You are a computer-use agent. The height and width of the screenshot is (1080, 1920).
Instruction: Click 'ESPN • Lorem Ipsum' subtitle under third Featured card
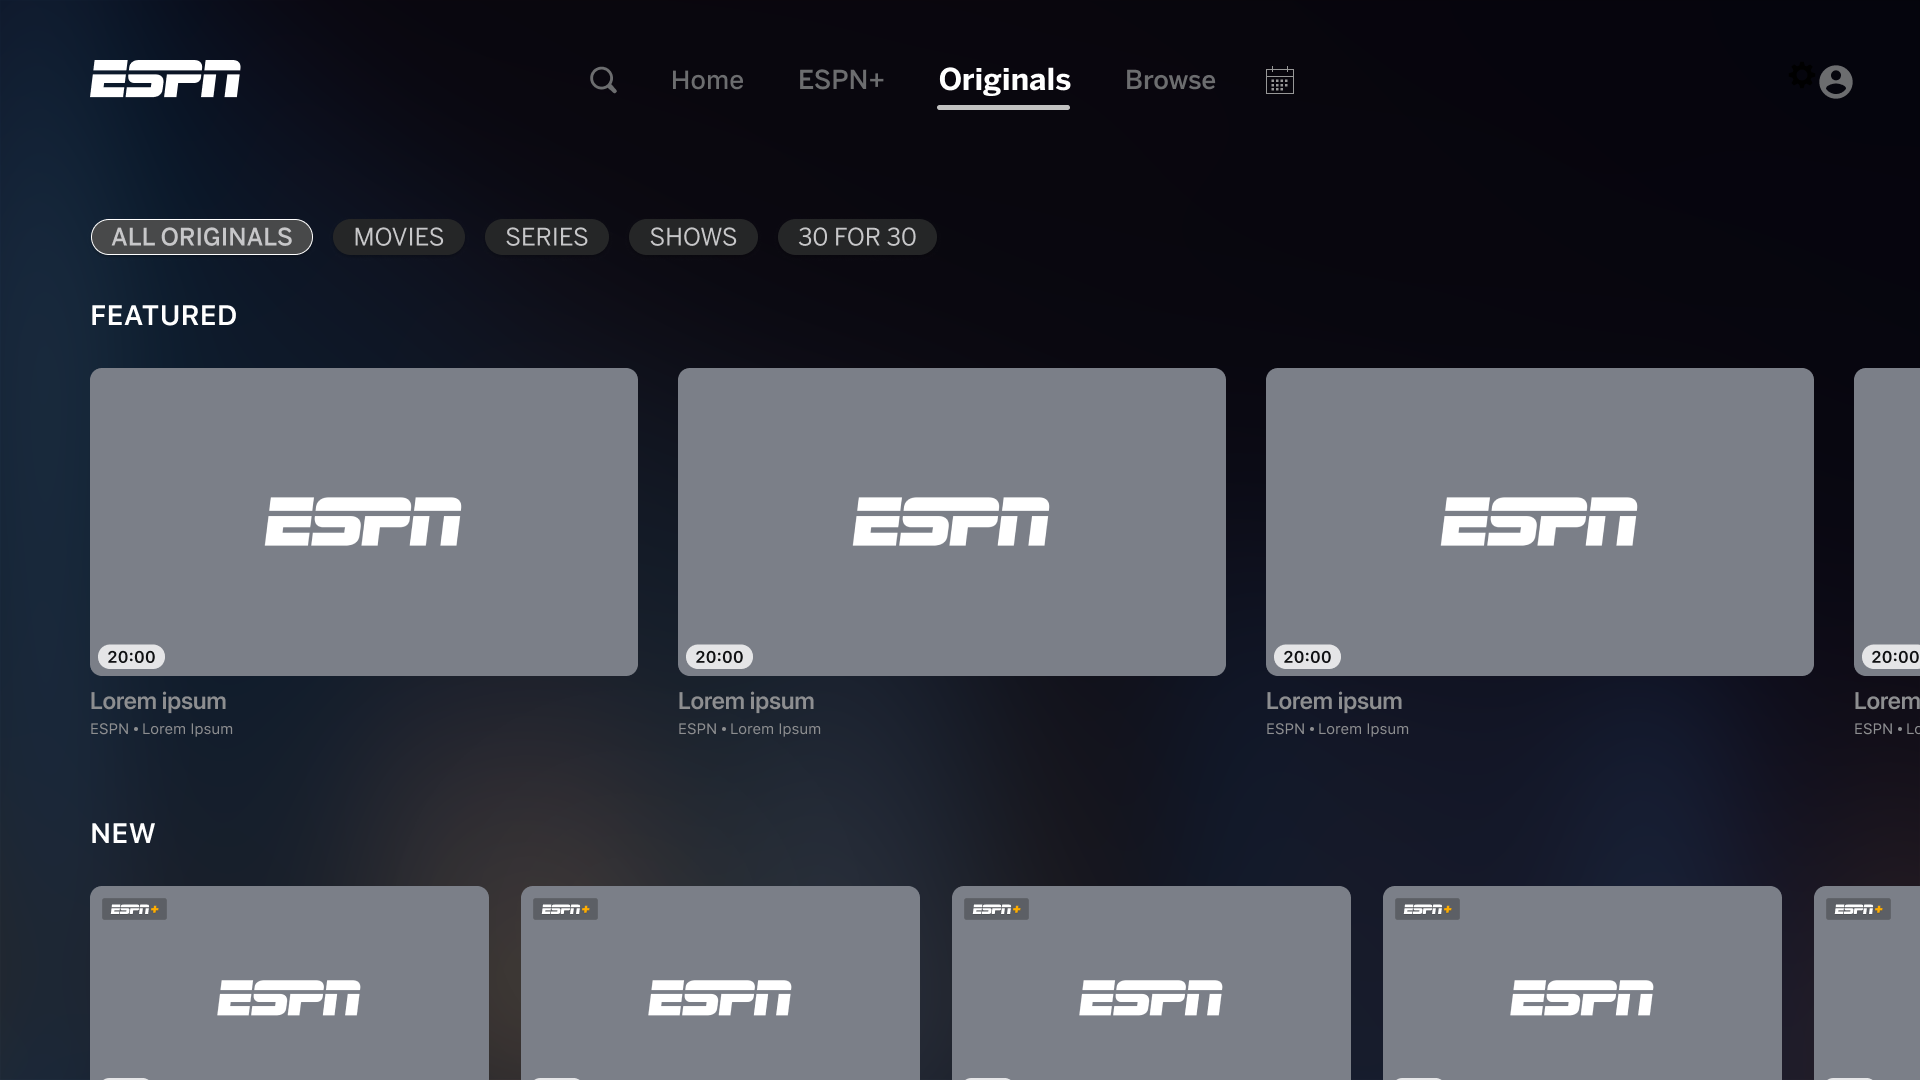tap(1337, 729)
